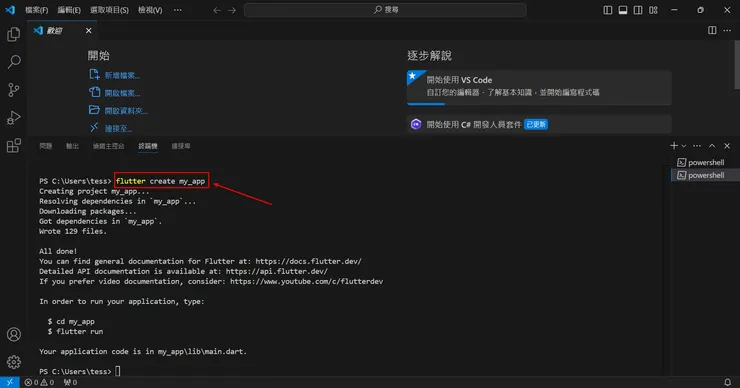The height and width of the screenshot is (388, 740).
Task: Open Get Started with C# Dev Kit walkthrough
Action: pos(539,124)
